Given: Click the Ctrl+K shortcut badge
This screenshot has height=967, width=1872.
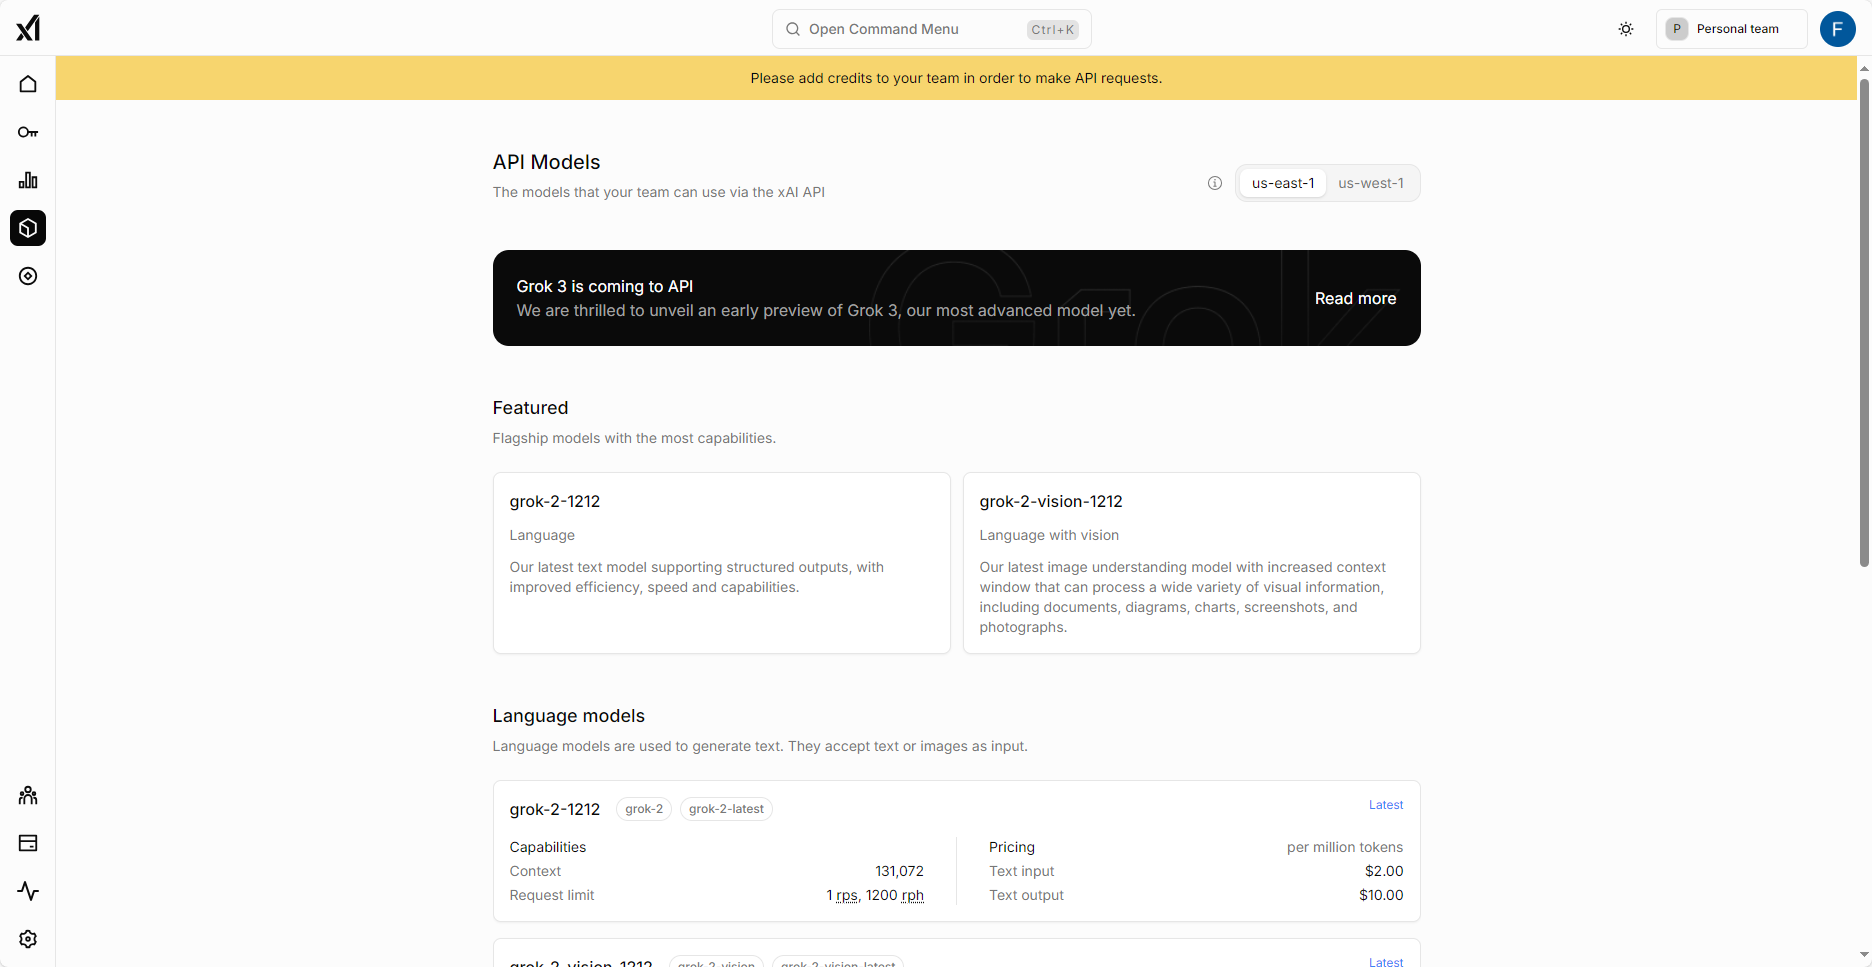Looking at the screenshot, I should click(x=1053, y=30).
